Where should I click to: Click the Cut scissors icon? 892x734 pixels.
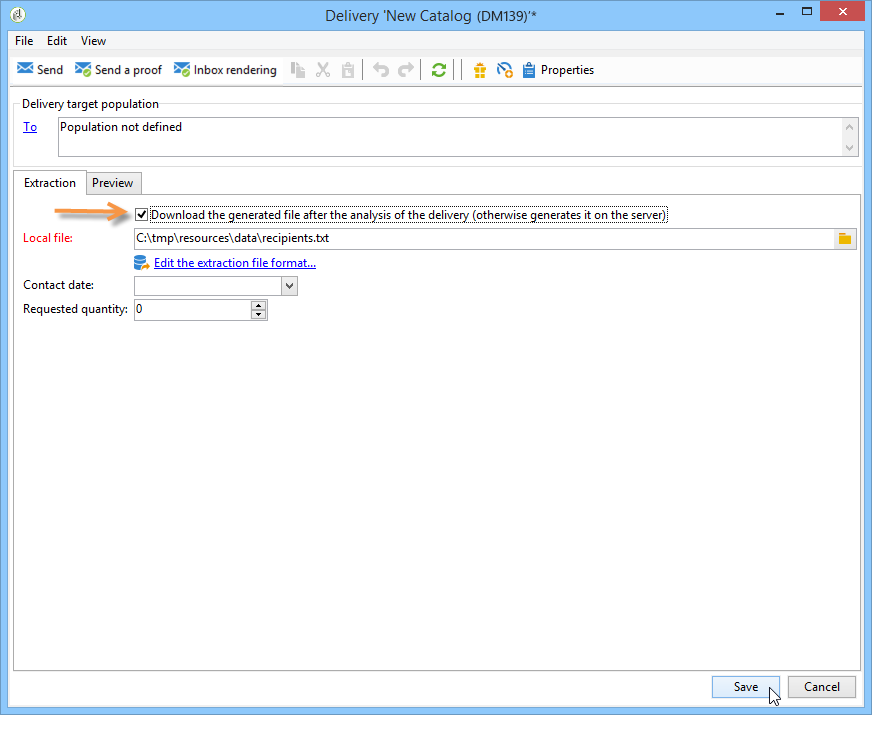tap(323, 70)
